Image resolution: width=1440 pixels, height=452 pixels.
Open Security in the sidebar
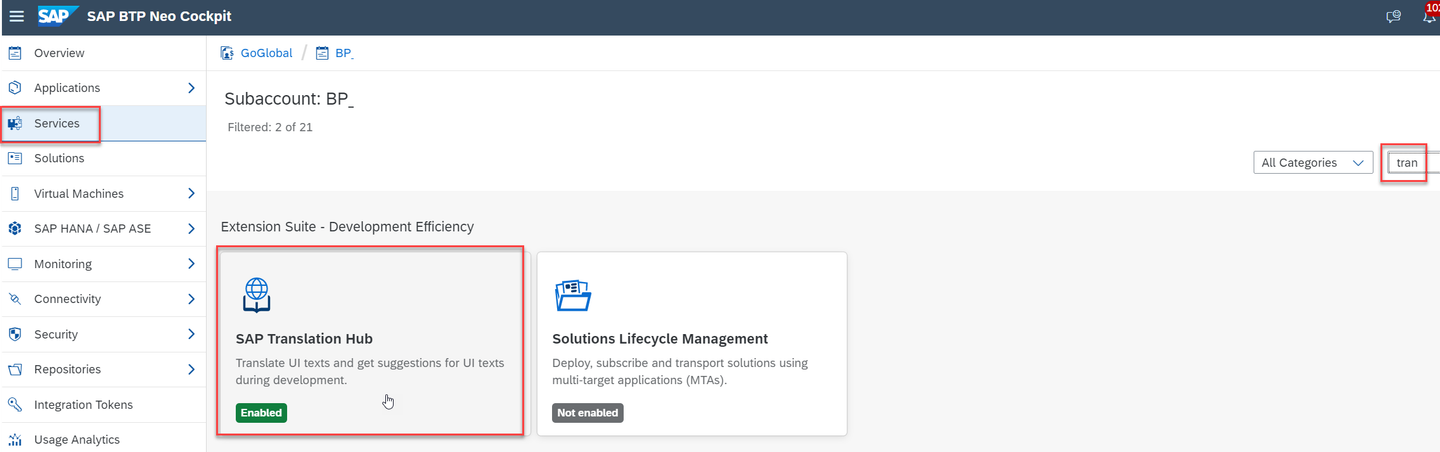56,334
